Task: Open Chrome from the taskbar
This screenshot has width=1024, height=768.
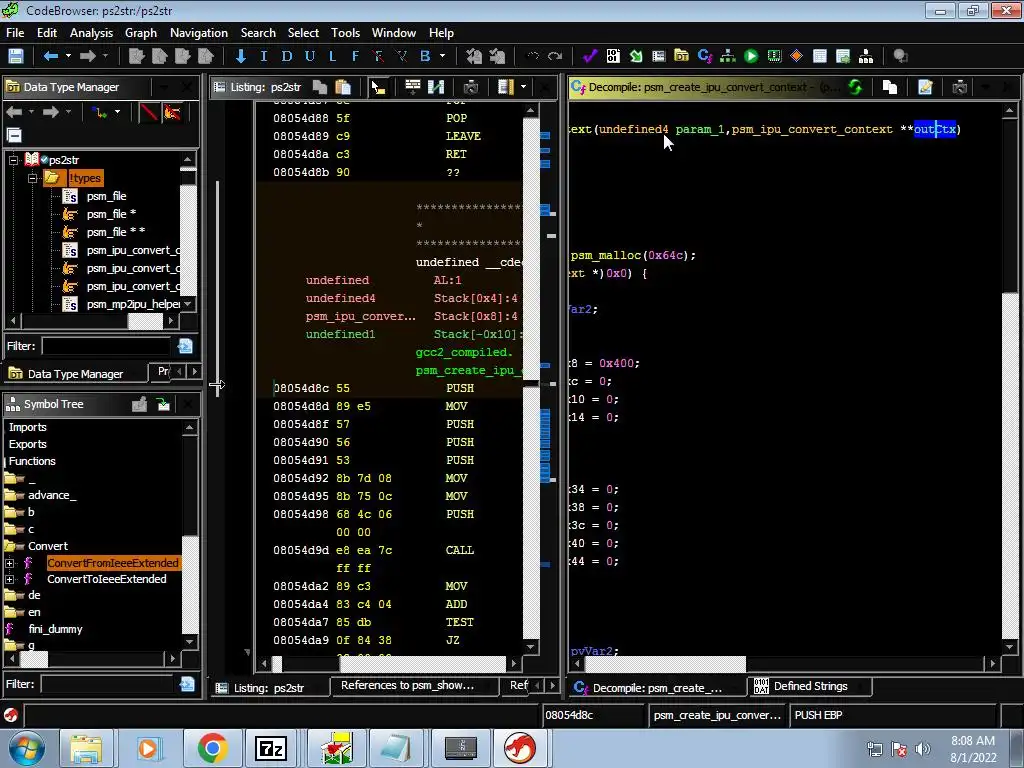Action: tap(212, 748)
